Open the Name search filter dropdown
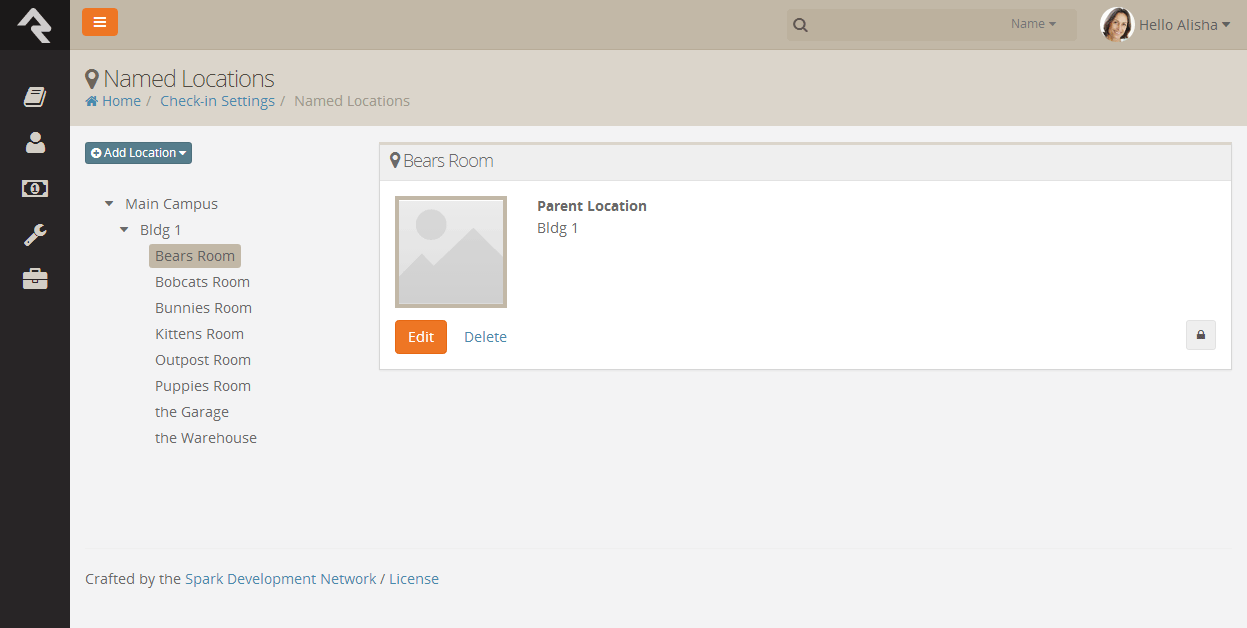The height and width of the screenshot is (628, 1247). click(x=1033, y=24)
